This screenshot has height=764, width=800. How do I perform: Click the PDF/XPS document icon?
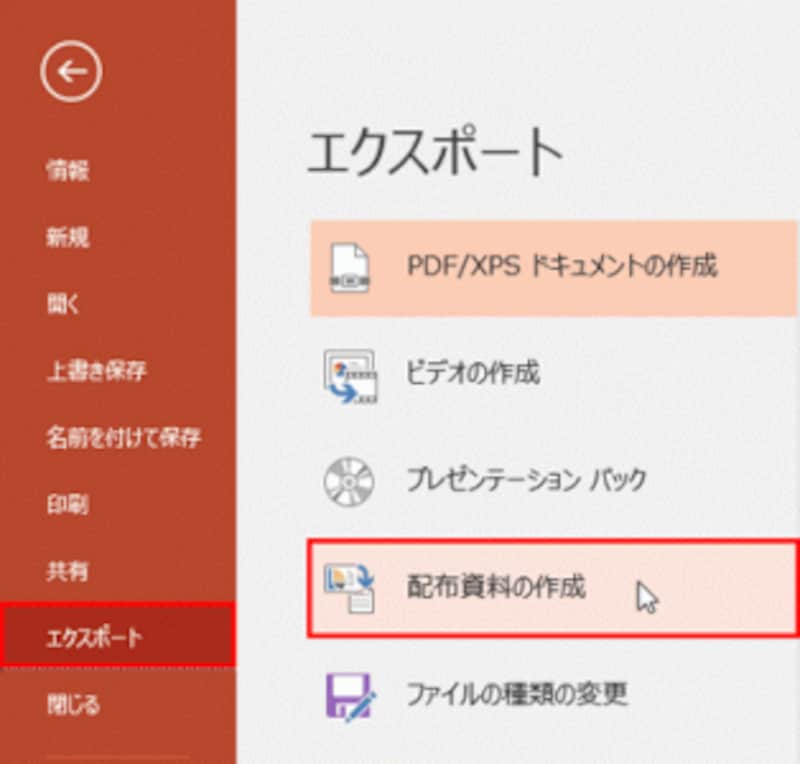click(349, 268)
